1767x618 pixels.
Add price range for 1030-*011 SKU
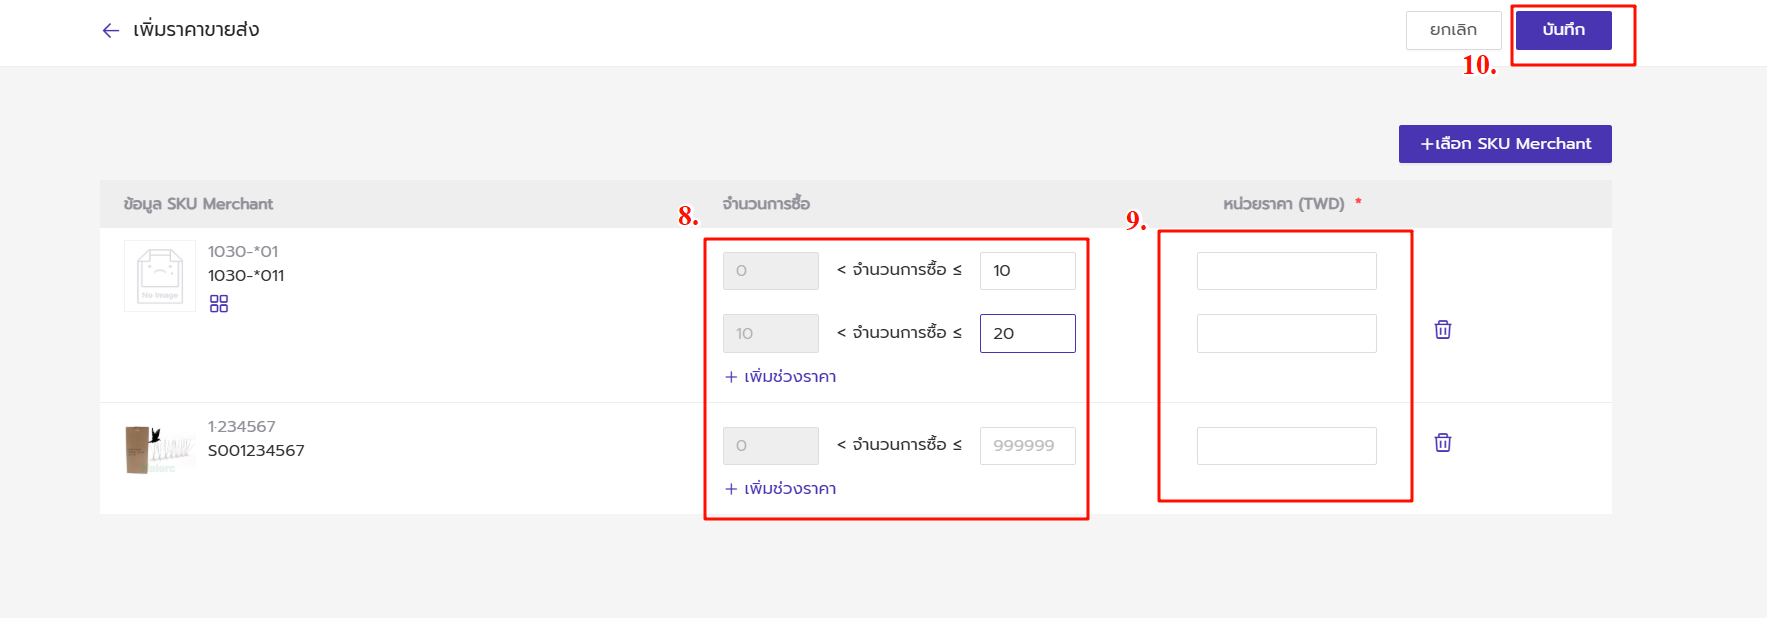781,377
